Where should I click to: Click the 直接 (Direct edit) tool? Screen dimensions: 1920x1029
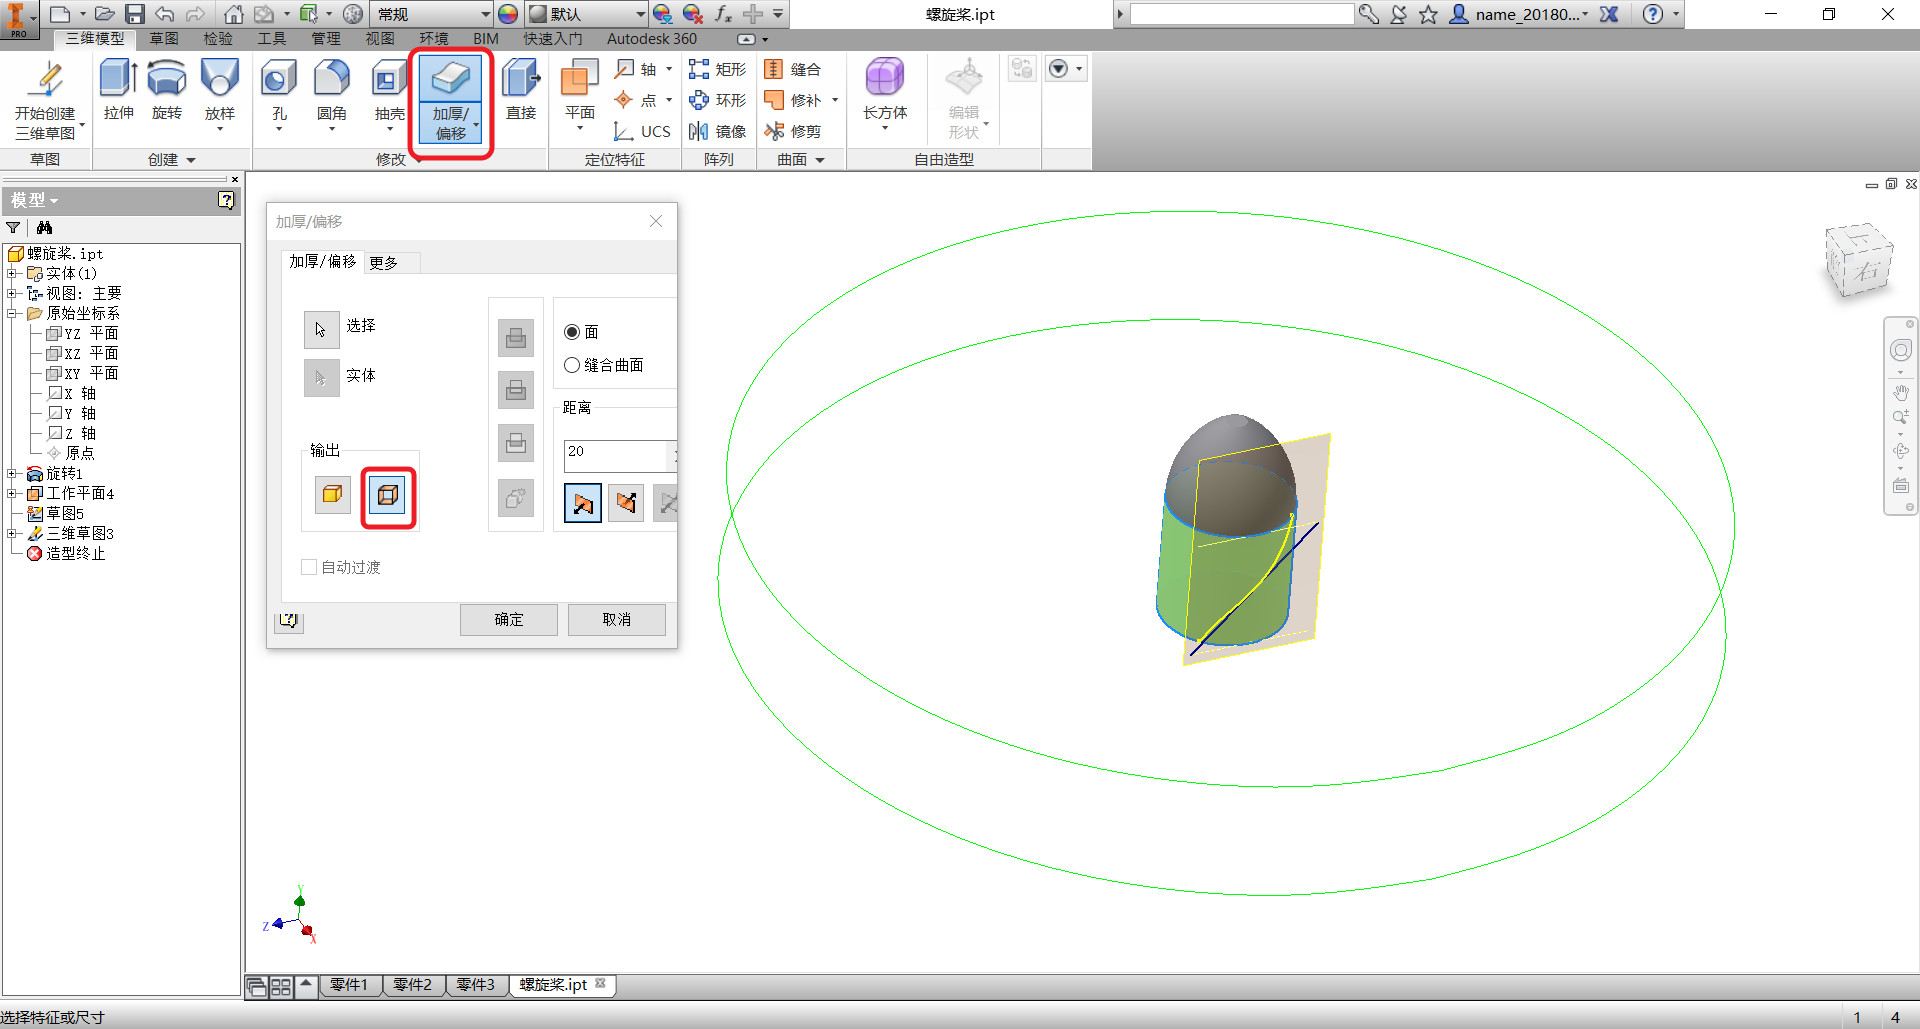tap(521, 90)
